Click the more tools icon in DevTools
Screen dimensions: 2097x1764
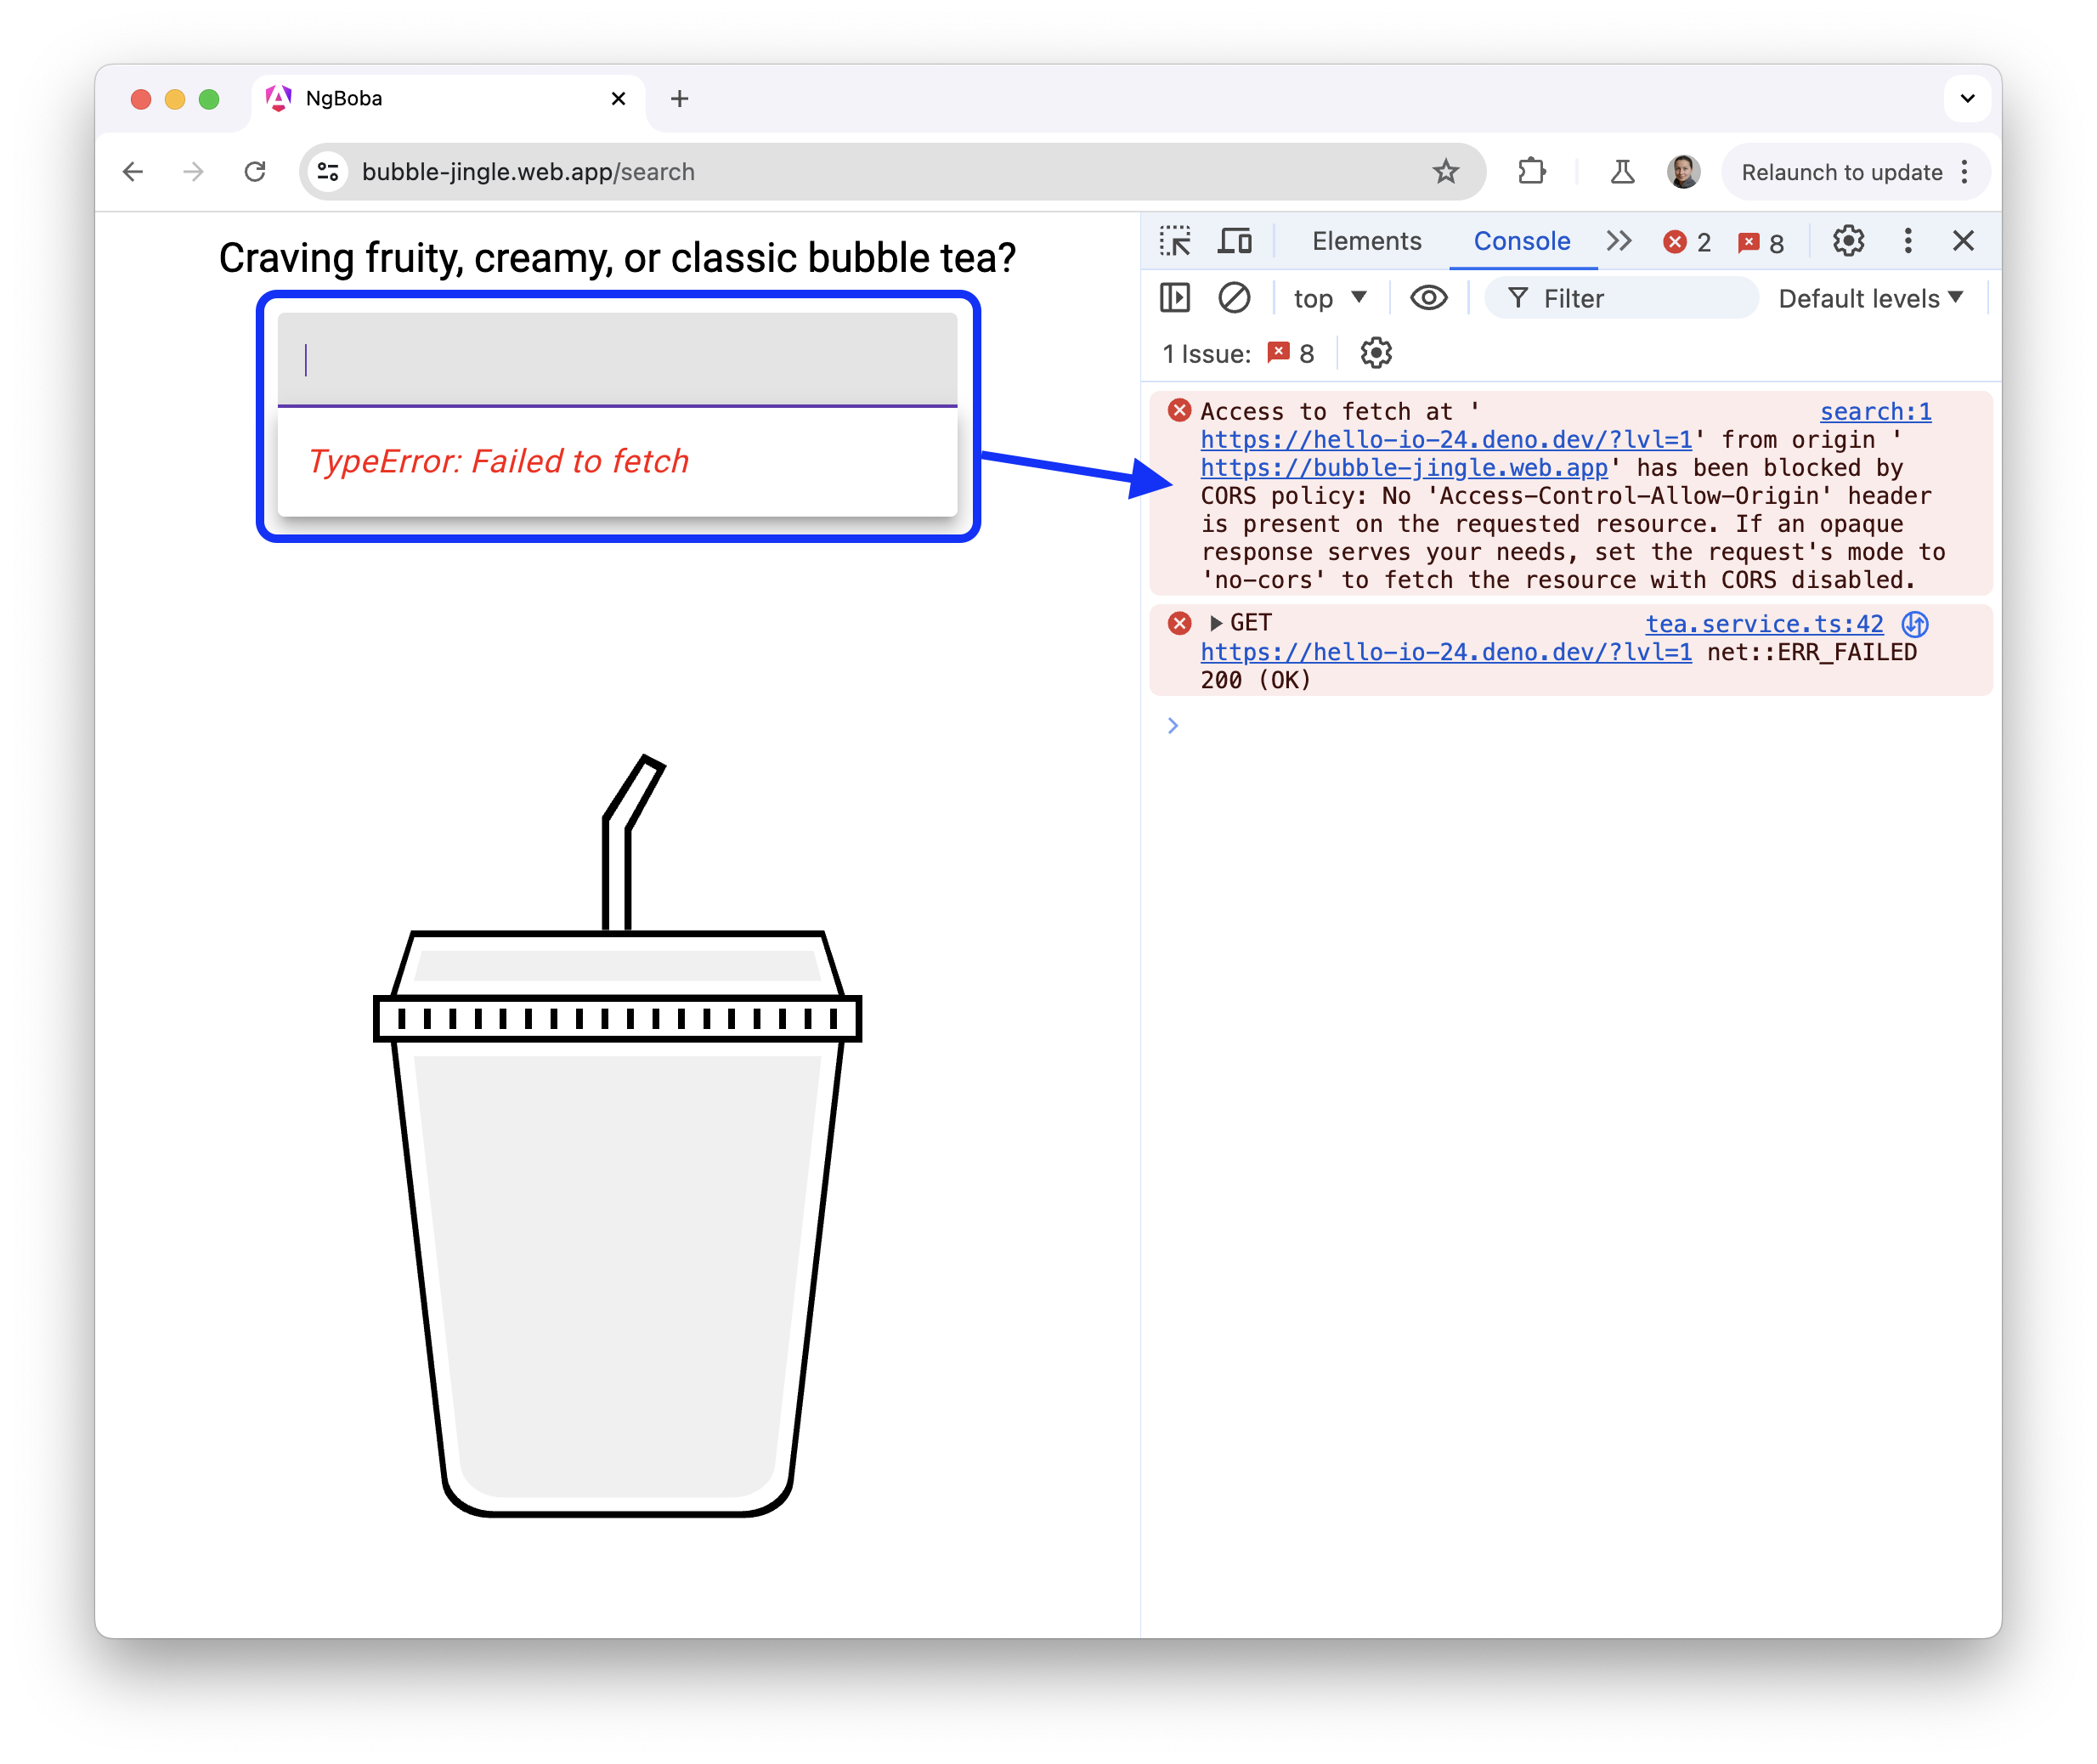pos(1904,241)
